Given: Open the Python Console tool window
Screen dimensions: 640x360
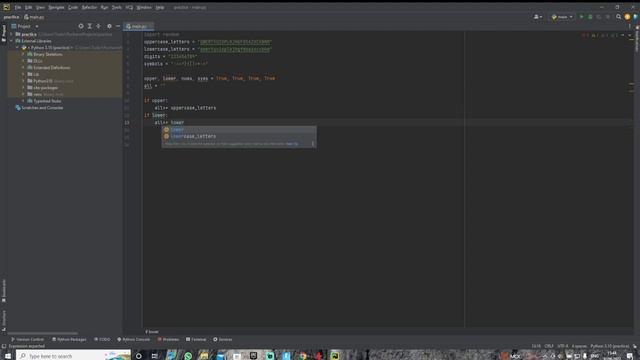Looking at the screenshot, I should pyautogui.click(x=133, y=339).
